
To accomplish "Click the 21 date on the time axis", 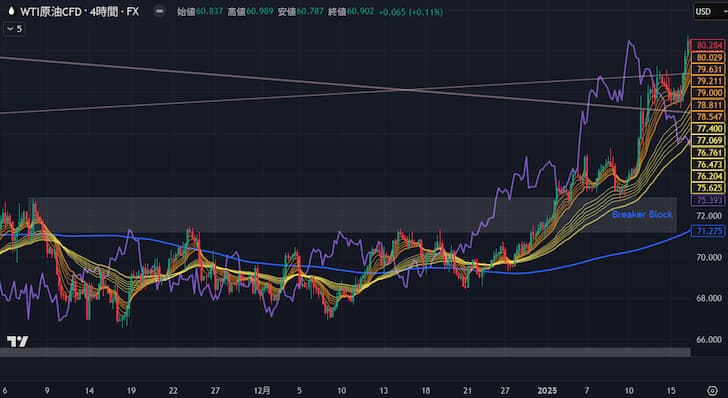I will pyautogui.click(x=468, y=390).
